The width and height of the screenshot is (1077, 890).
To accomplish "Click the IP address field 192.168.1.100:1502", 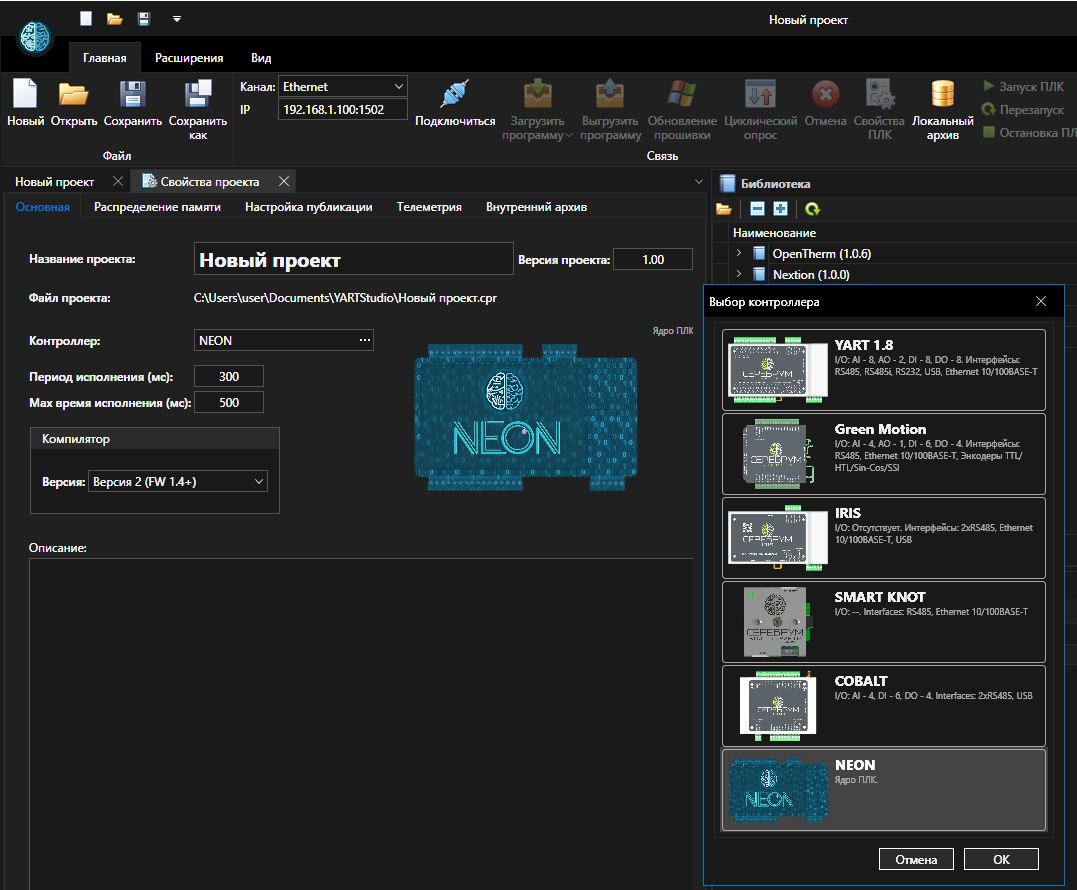I will [x=343, y=109].
